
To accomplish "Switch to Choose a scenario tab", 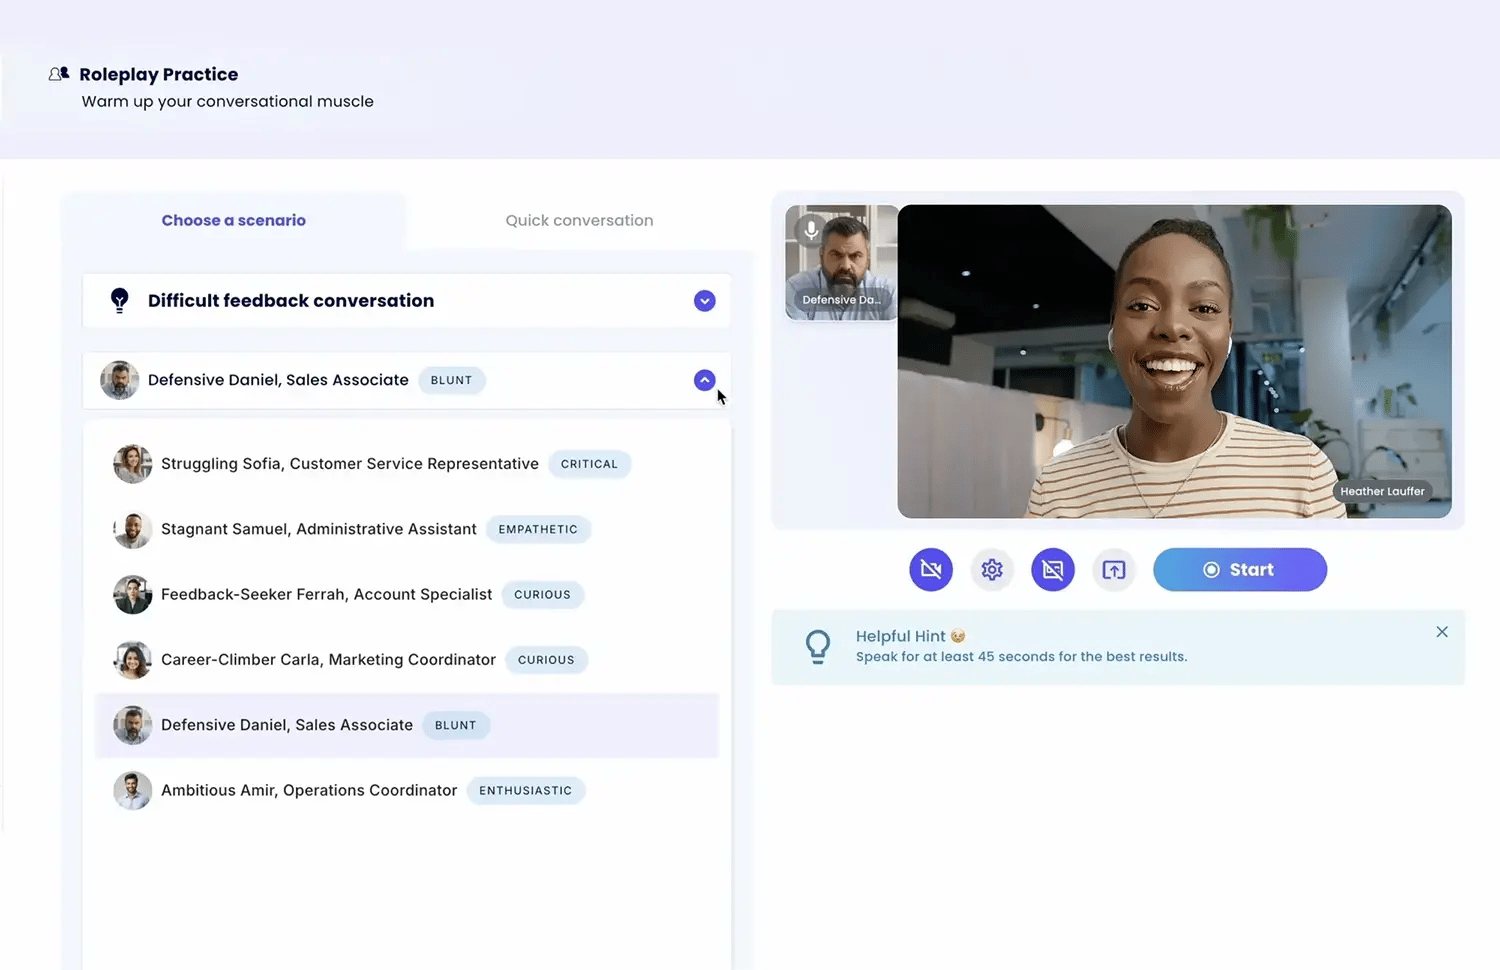I will (x=234, y=220).
